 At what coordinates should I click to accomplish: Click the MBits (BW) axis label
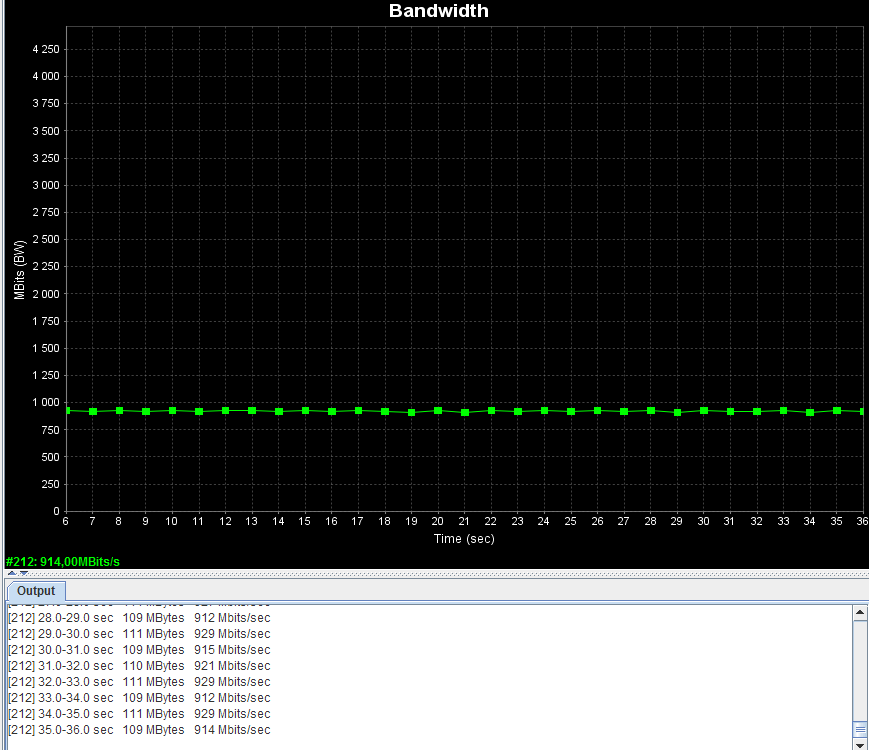20,270
